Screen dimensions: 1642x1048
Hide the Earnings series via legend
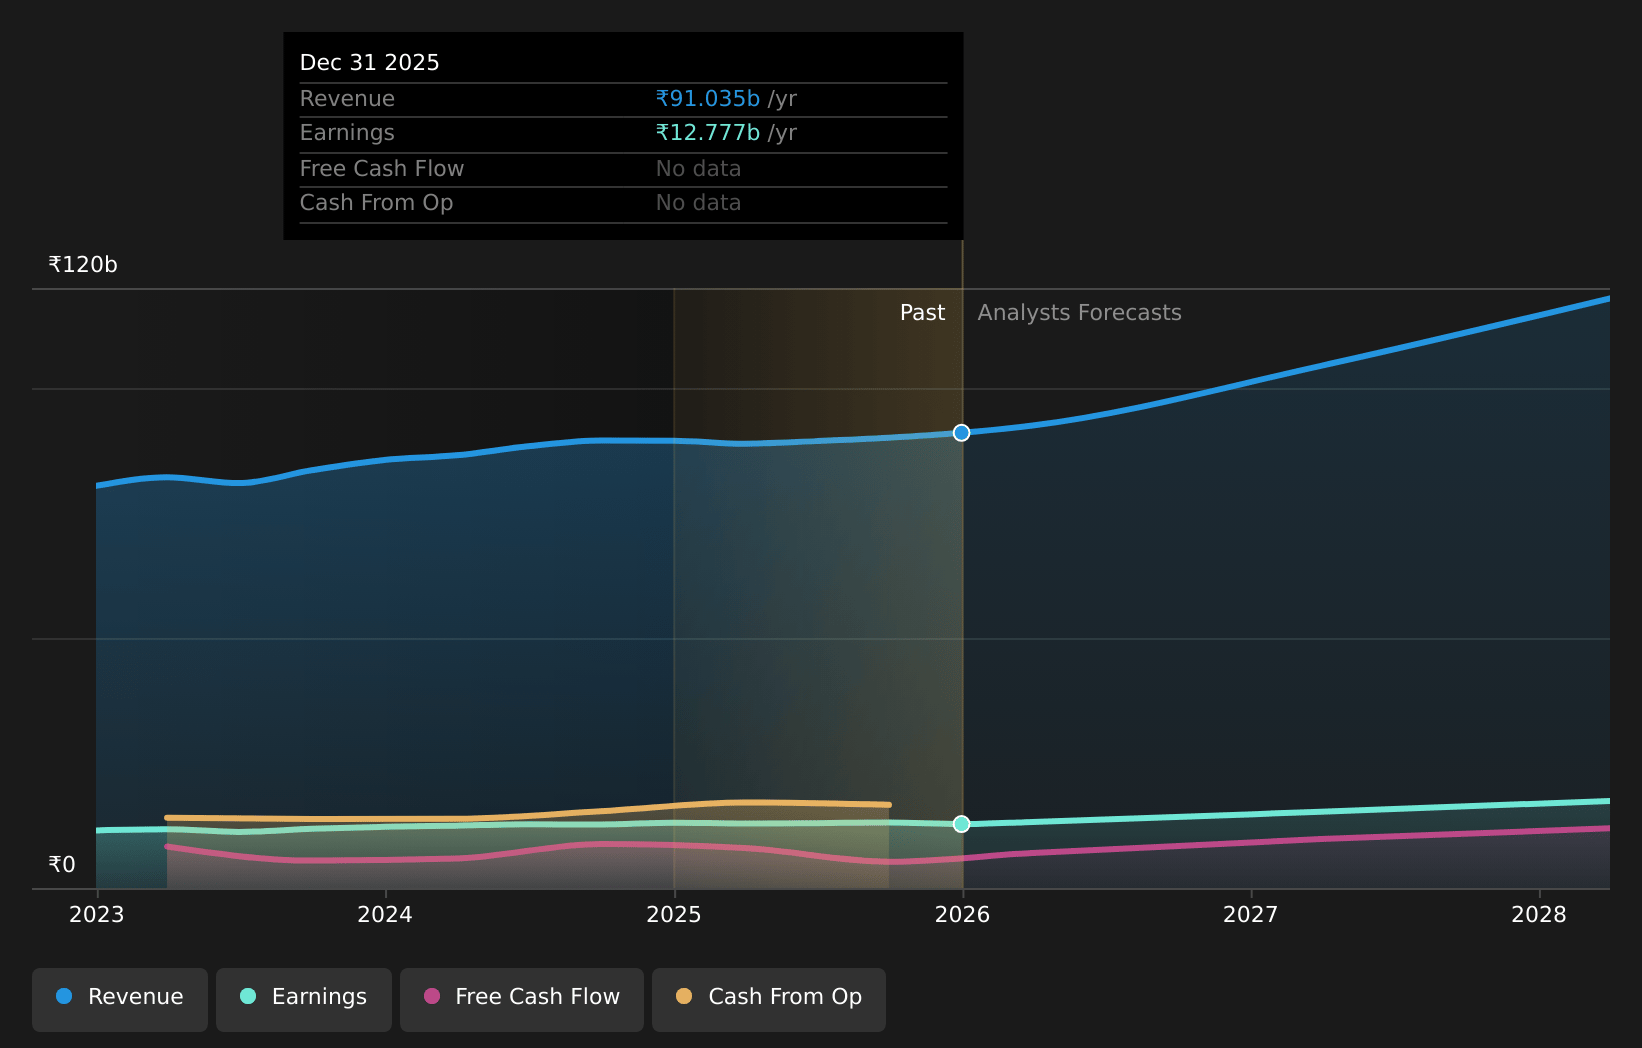(x=304, y=998)
